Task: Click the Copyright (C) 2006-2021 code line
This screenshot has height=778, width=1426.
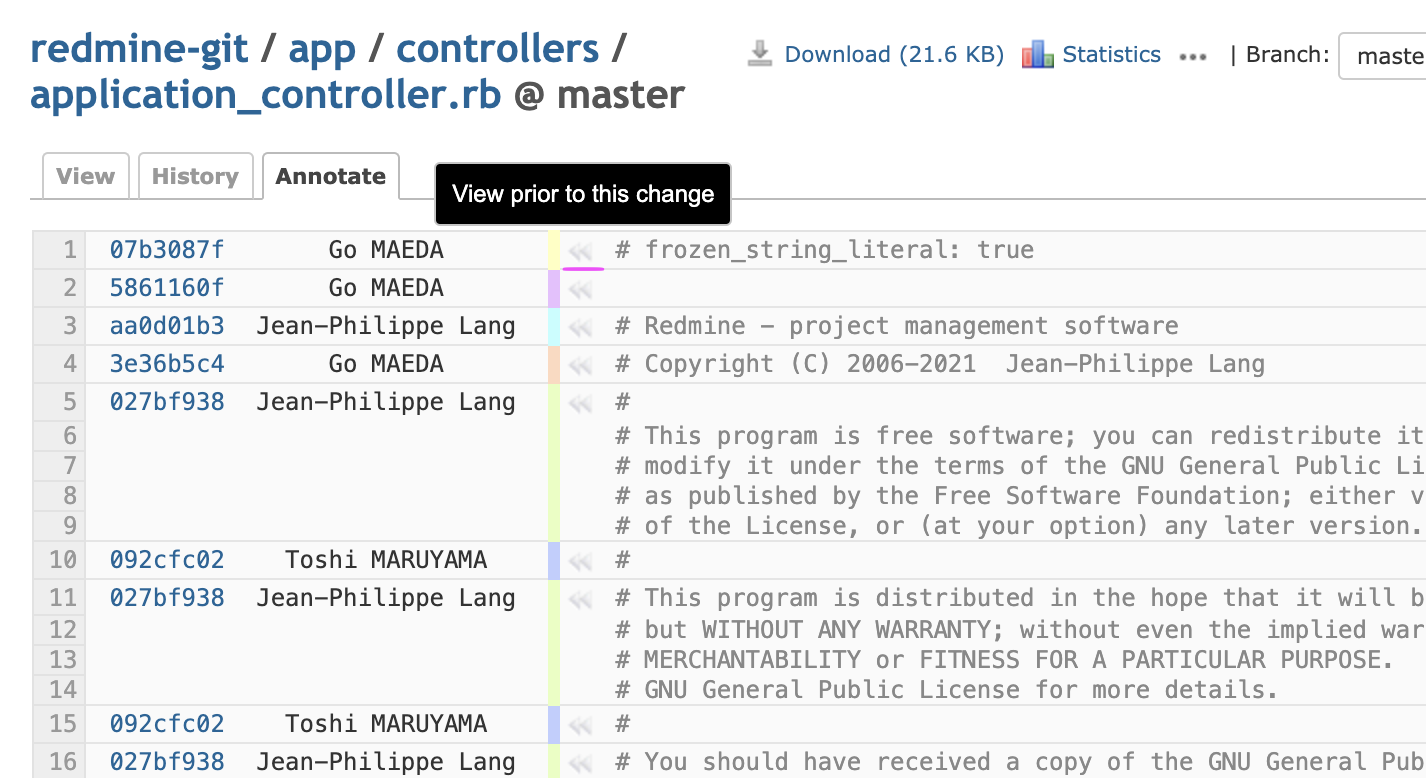Action: tap(940, 364)
